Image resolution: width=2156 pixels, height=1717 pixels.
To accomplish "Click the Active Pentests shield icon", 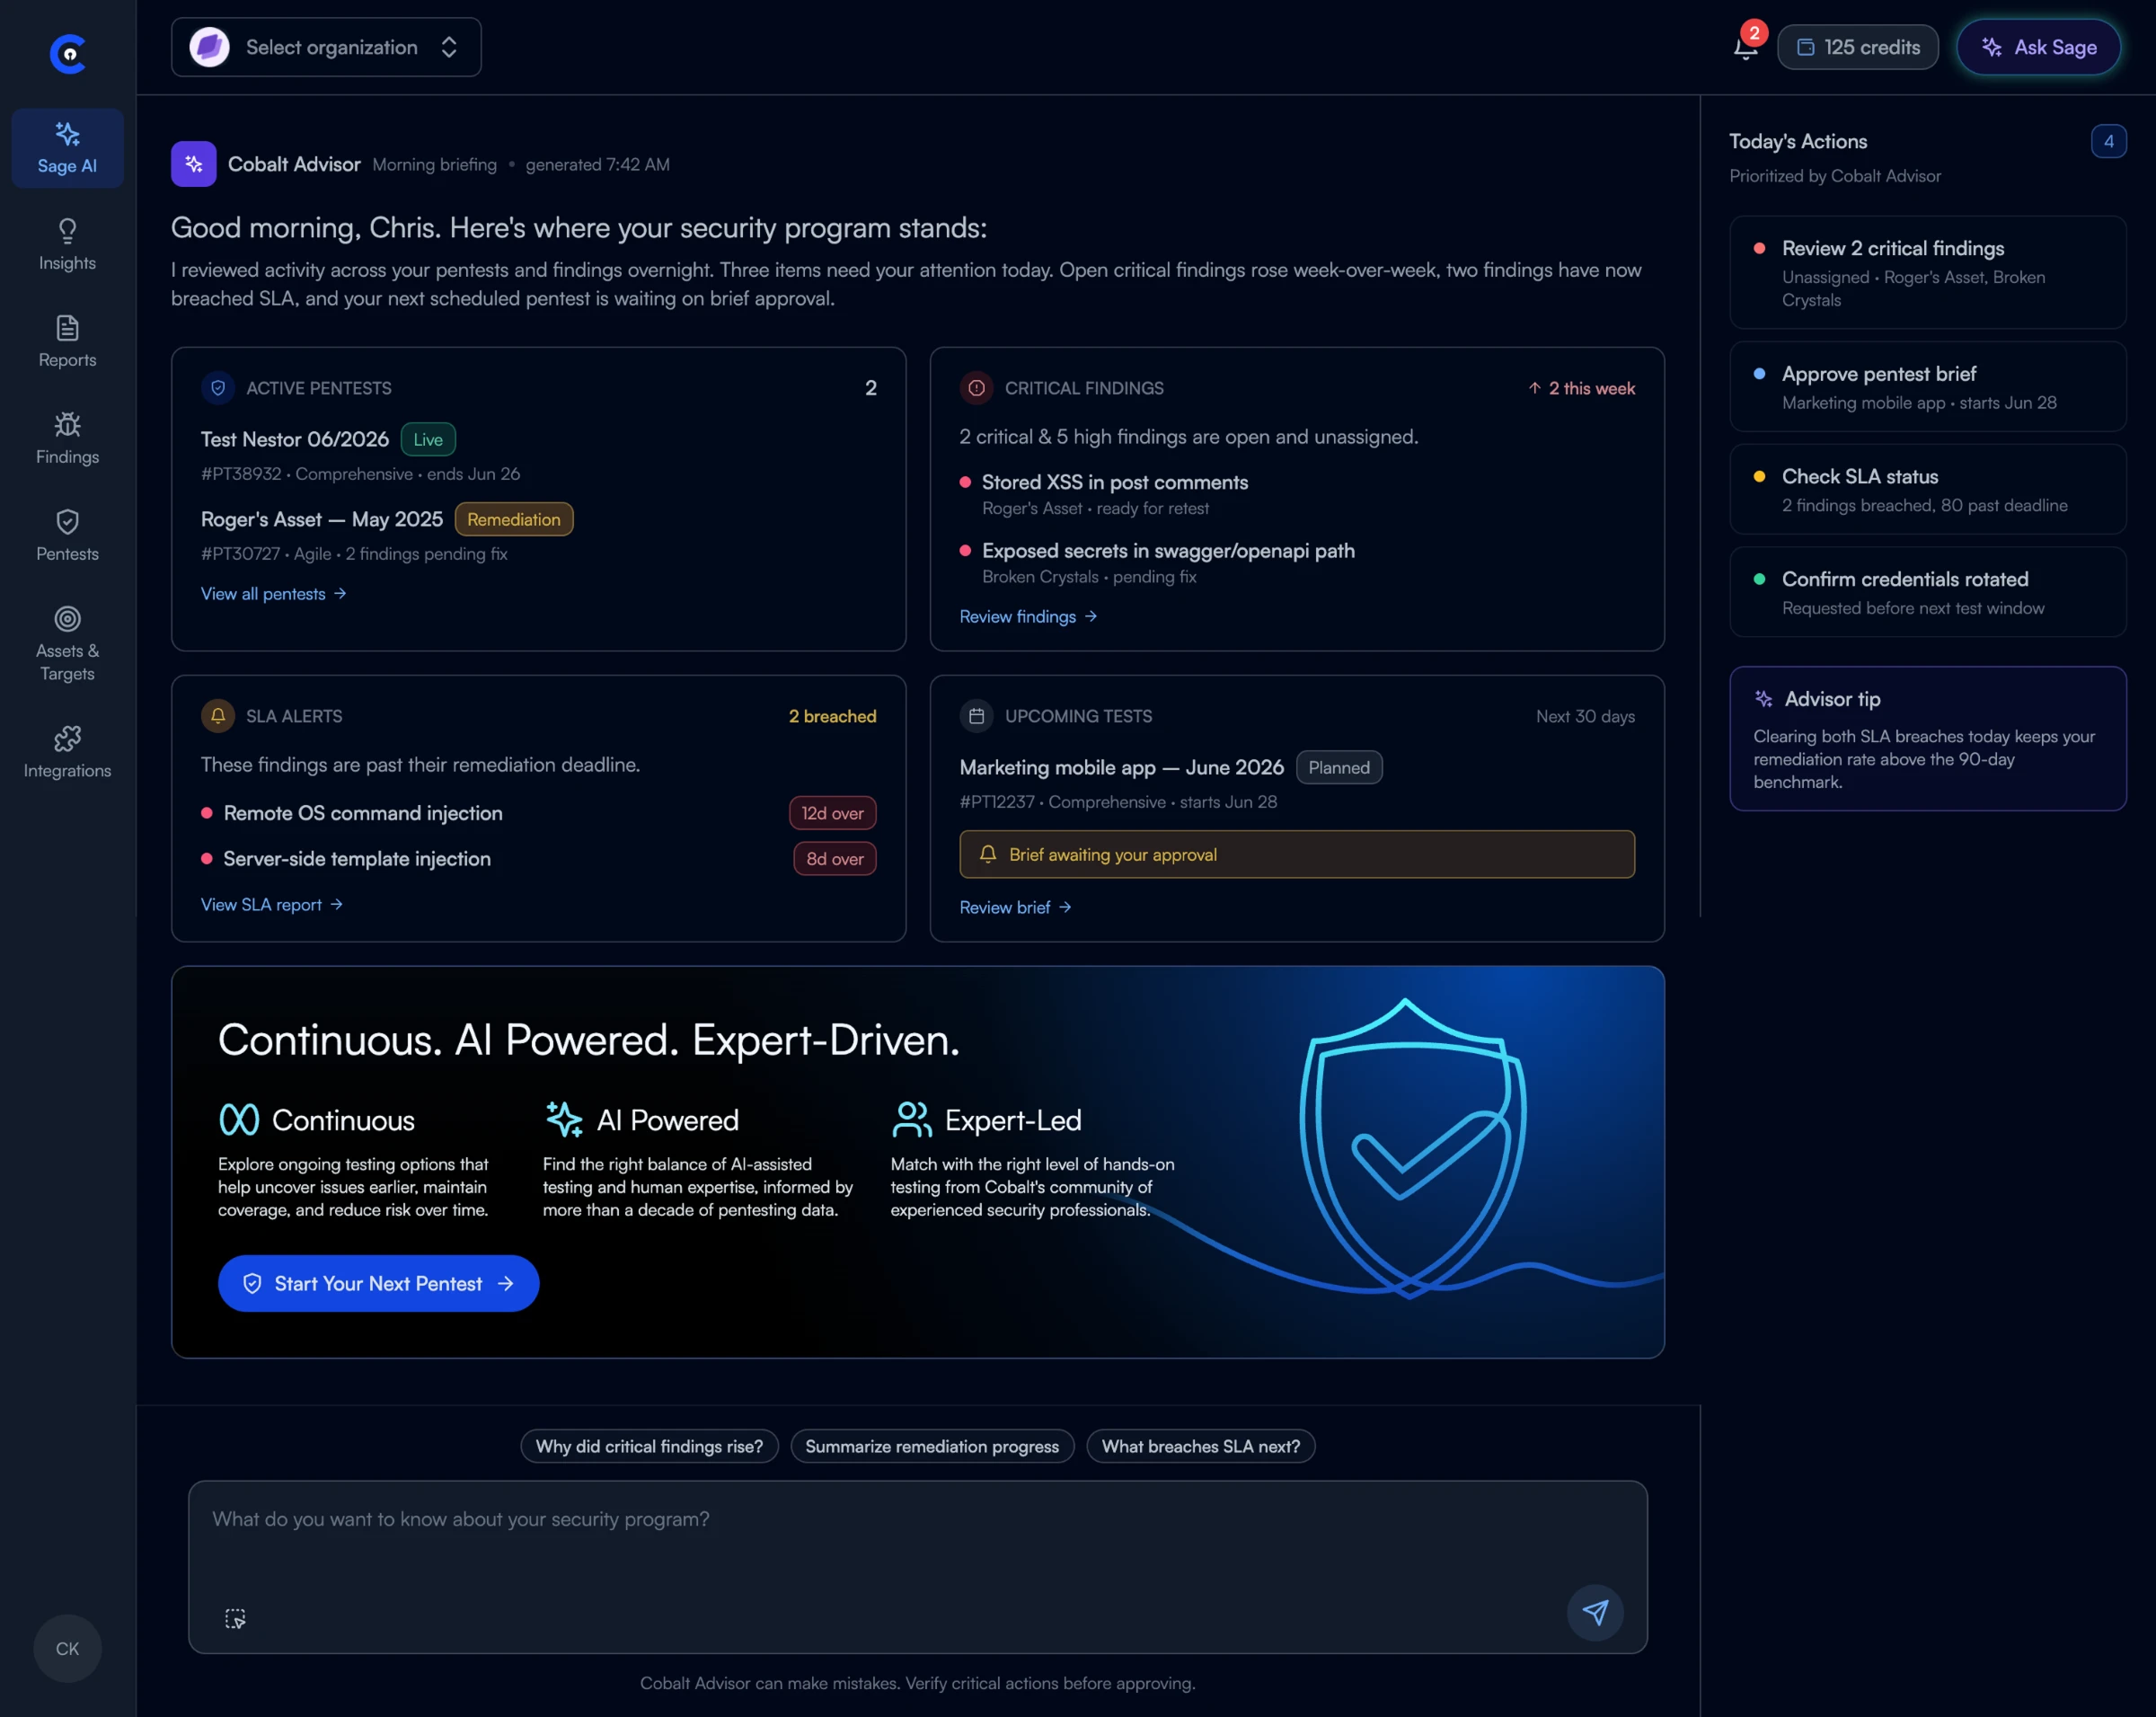I will [x=218, y=387].
